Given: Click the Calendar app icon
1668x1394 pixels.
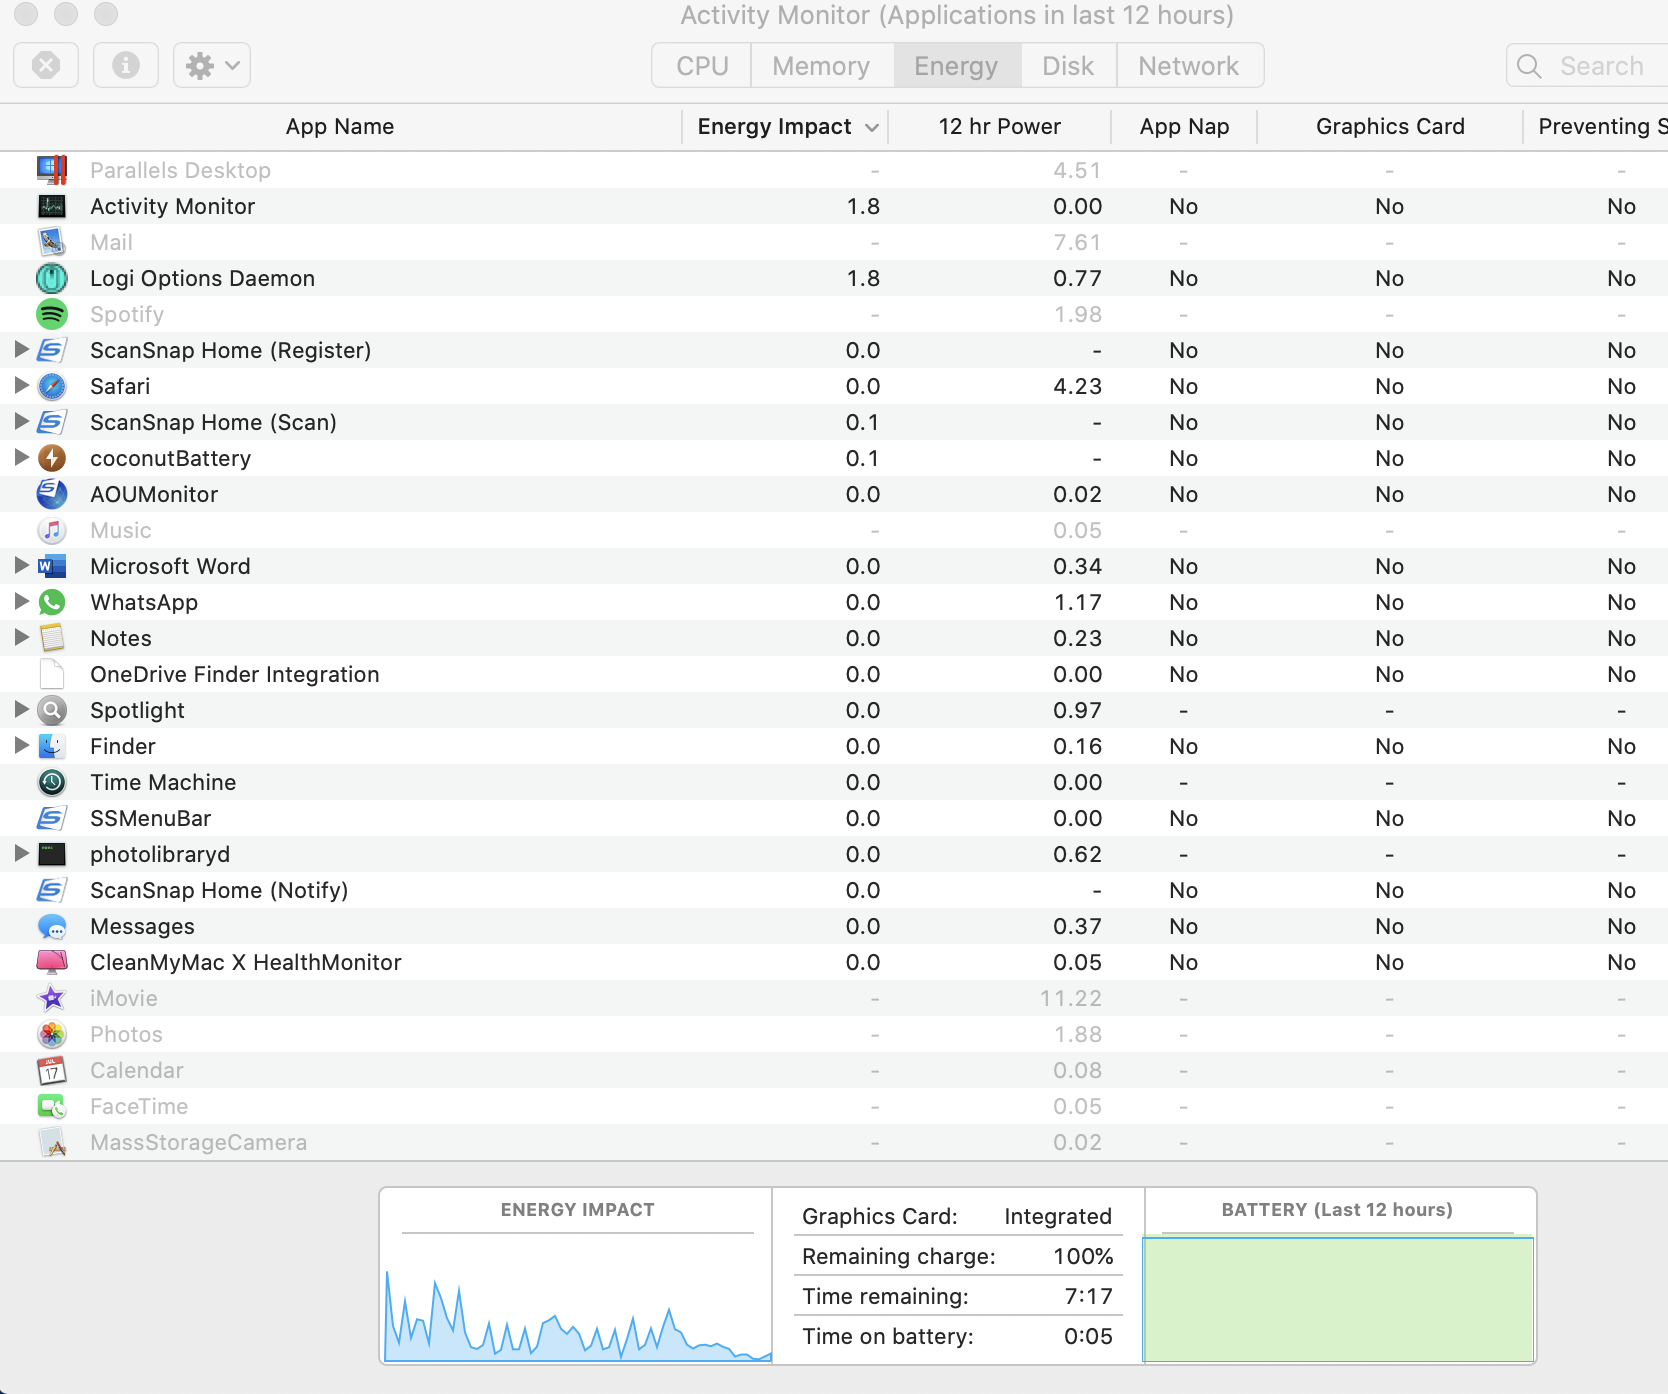Looking at the screenshot, I should point(52,1070).
